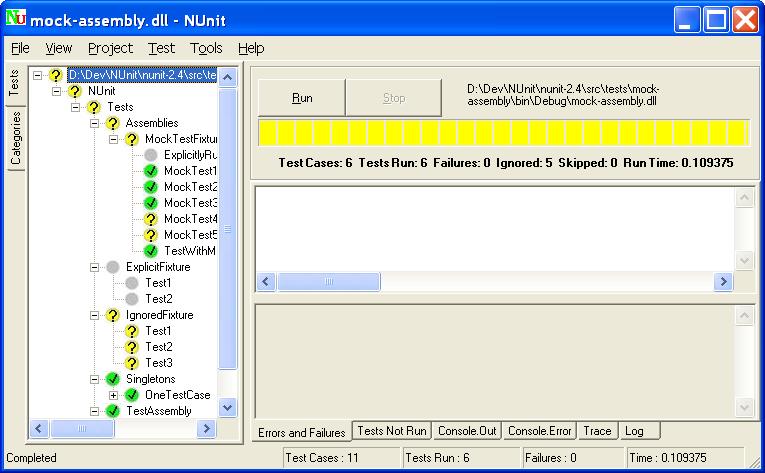Click the green check icon beside TestAssembly

[x=112, y=411]
